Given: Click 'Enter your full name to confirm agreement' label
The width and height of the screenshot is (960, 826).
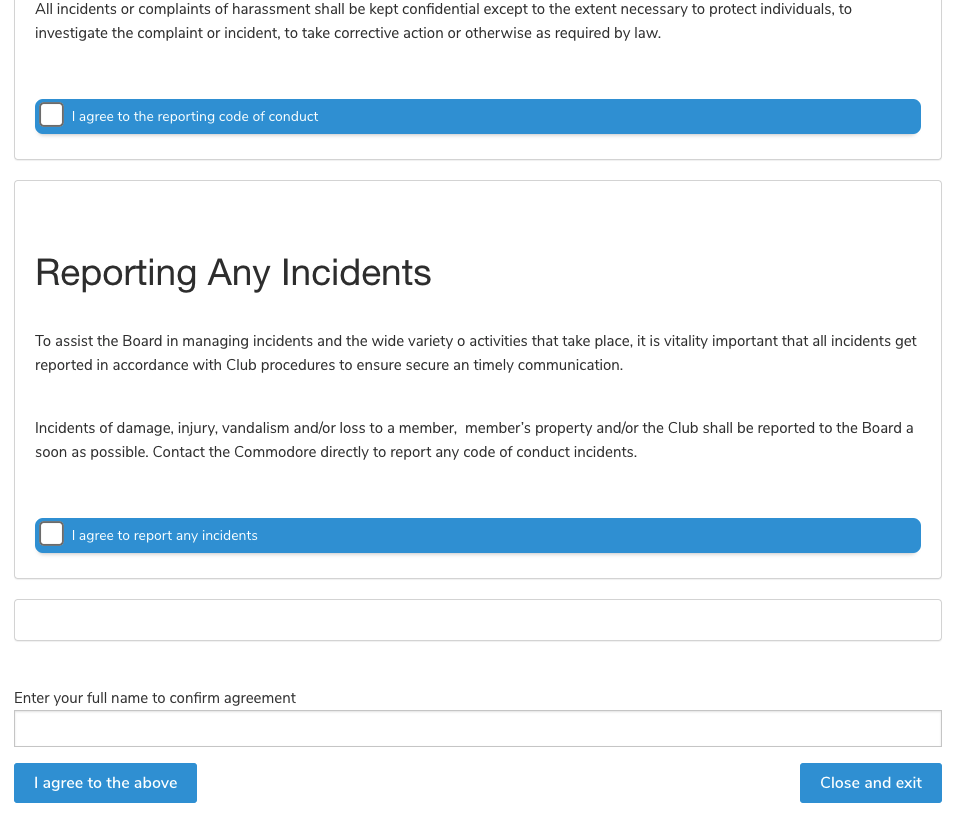Looking at the screenshot, I should 155,698.
